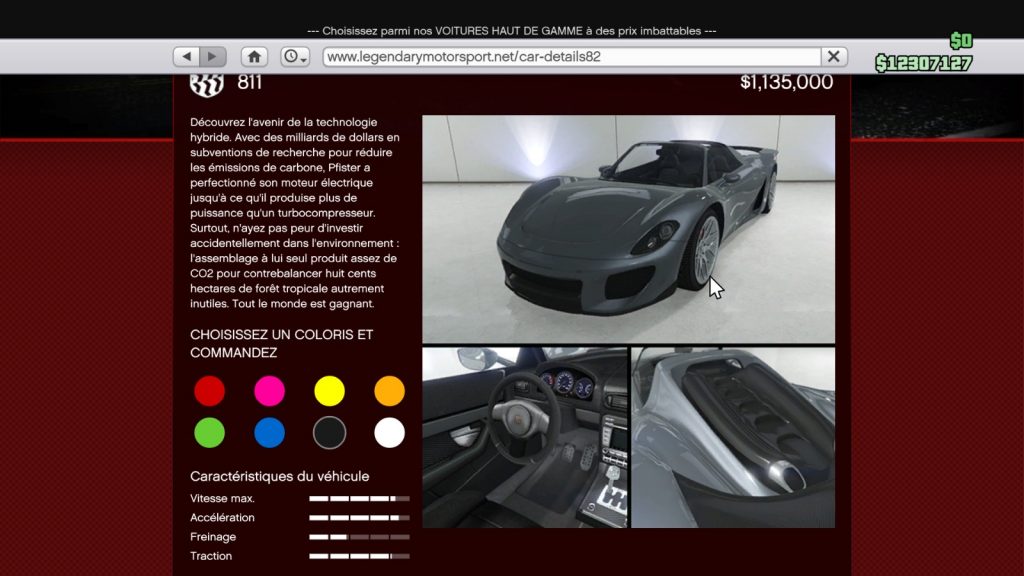
Task: Click the vehicle description paragraph
Action: pyautogui.click(x=295, y=213)
